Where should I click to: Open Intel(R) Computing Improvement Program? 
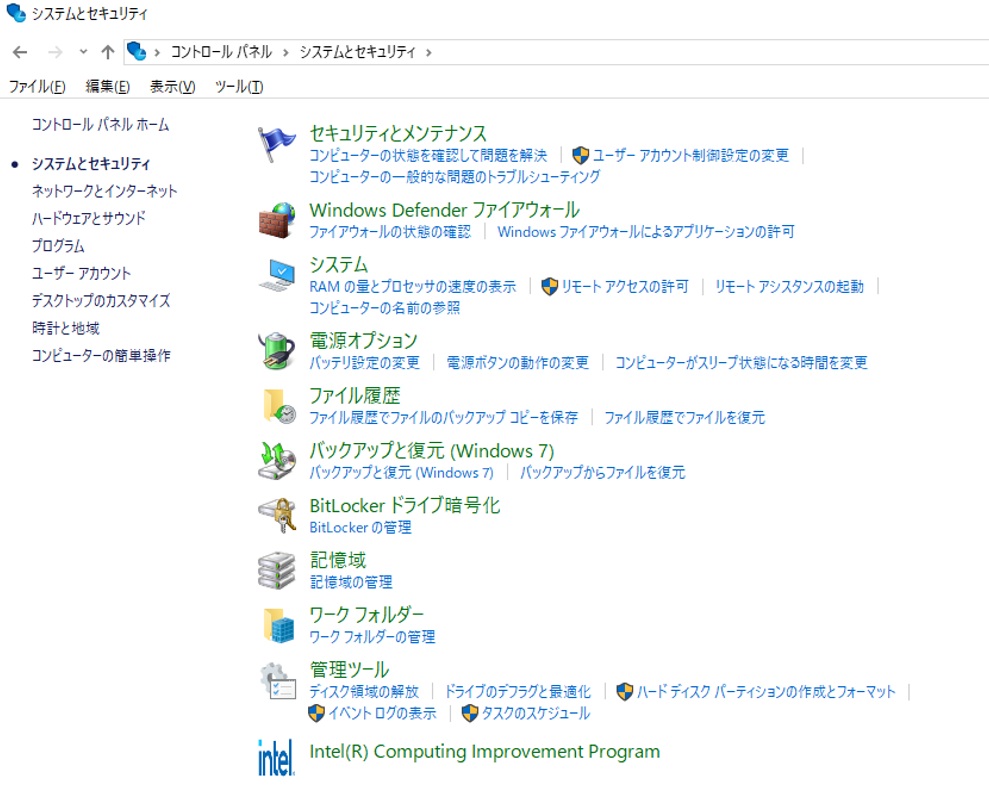(x=484, y=751)
